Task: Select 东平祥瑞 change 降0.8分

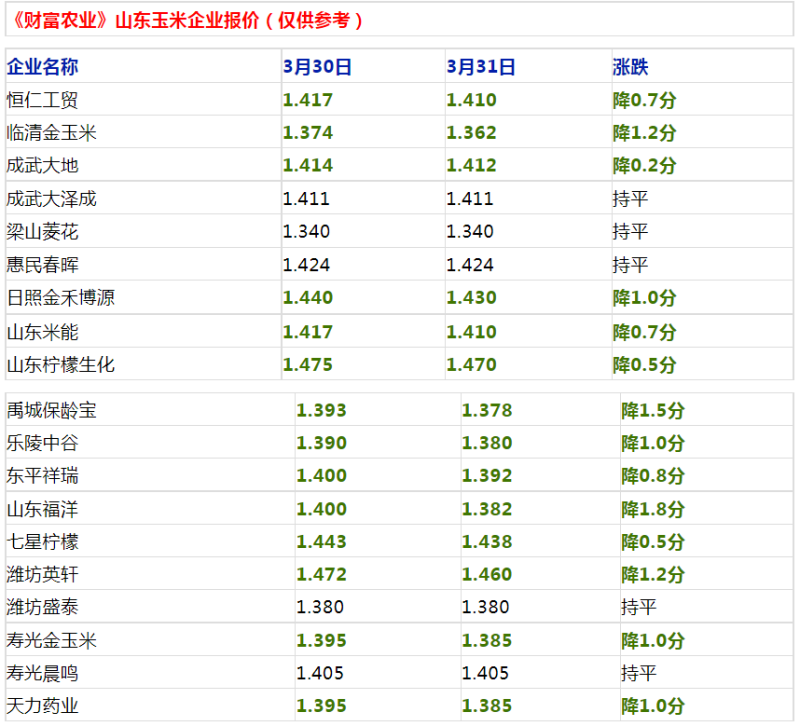Action: [x=653, y=475]
